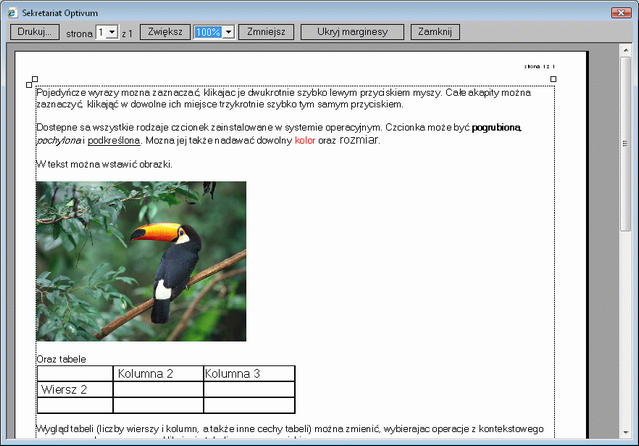Viewport: 639px width, 446px height.
Task: Click the bold word pogrubiona
Action: (496, 128)
